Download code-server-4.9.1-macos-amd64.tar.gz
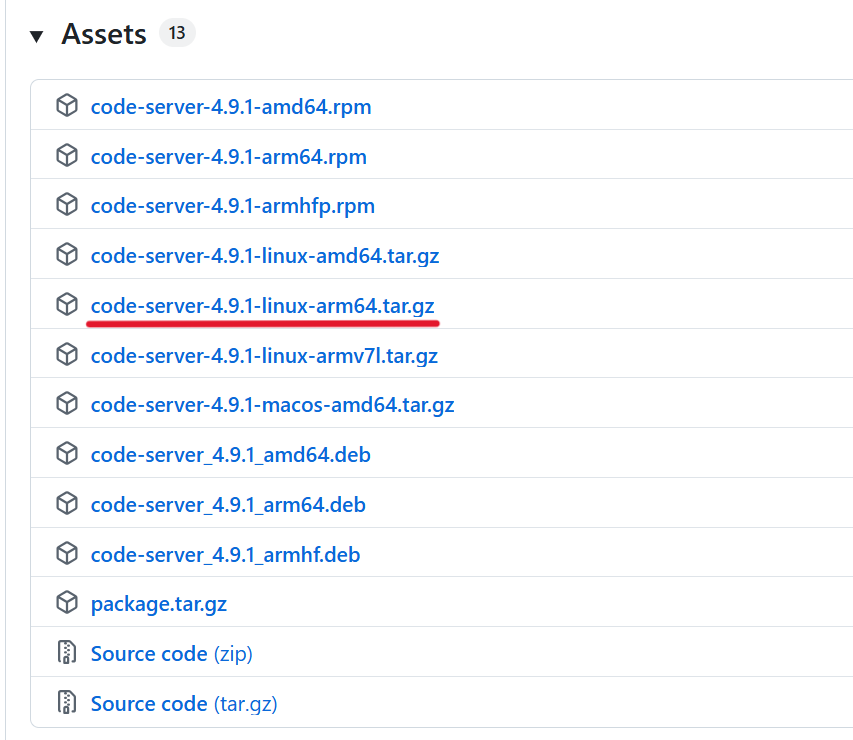The image size is (853, 740). point(272,405)
